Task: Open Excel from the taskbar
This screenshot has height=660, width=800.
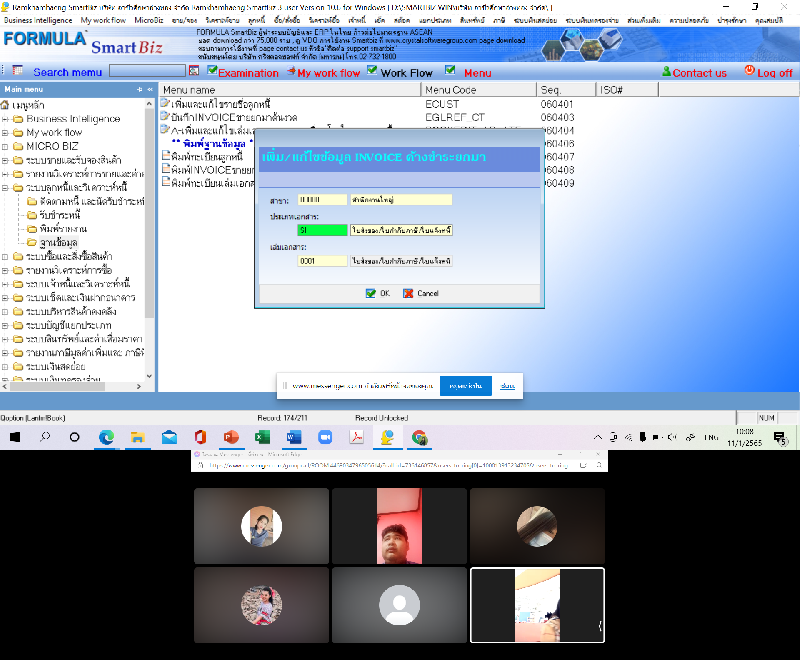Action: click(x=262, y=437)
